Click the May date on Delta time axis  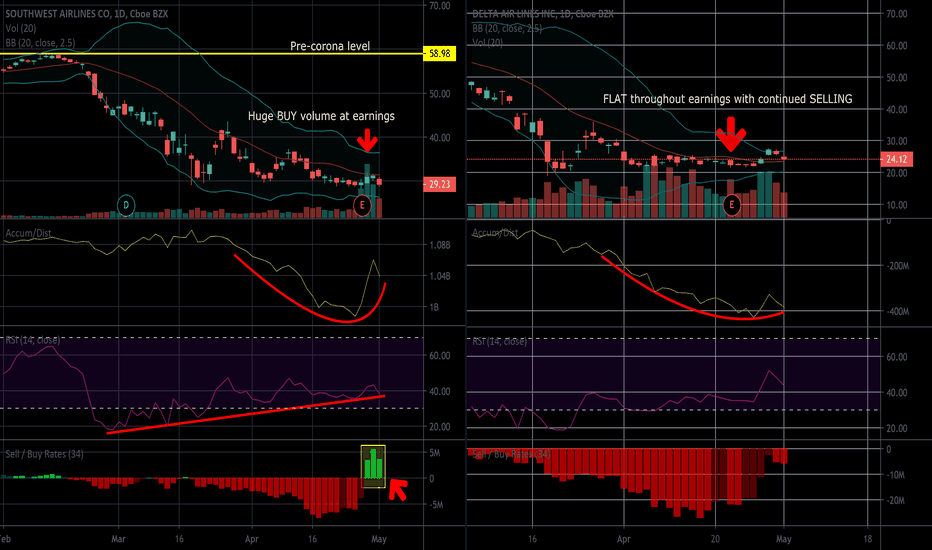tap(783, 539)
